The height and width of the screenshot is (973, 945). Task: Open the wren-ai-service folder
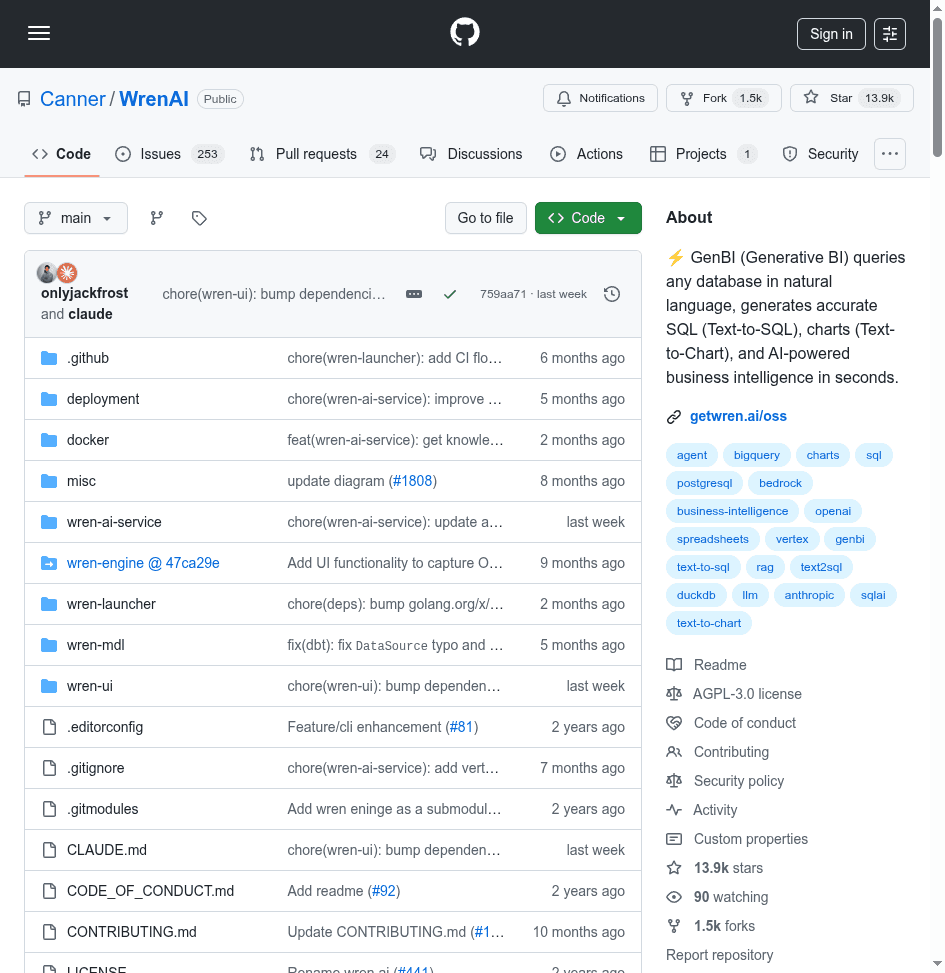(114, 522)
